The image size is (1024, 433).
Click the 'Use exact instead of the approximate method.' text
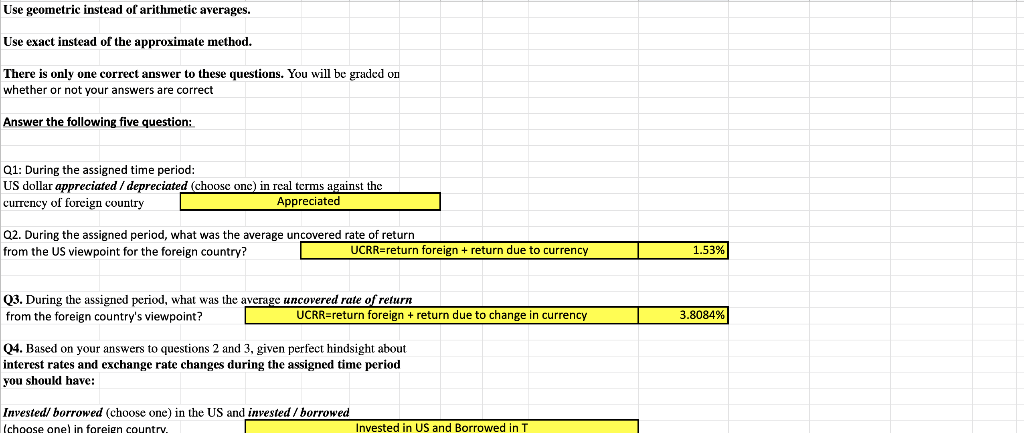tap(127, 42)
